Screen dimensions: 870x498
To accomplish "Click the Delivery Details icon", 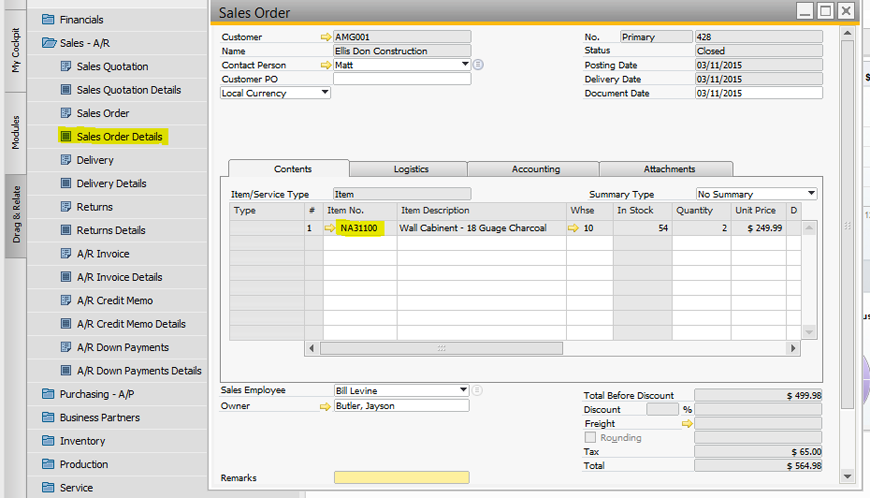I will [x=65, y=183].
